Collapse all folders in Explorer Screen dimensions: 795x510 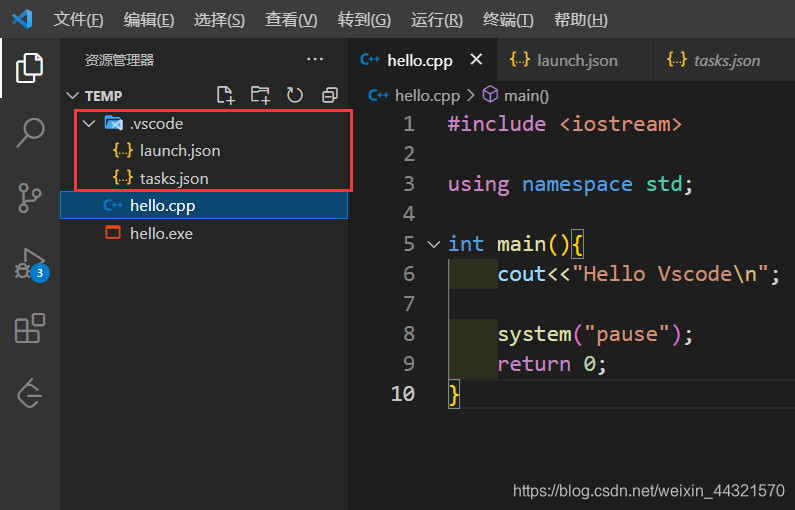click(330, 95)
